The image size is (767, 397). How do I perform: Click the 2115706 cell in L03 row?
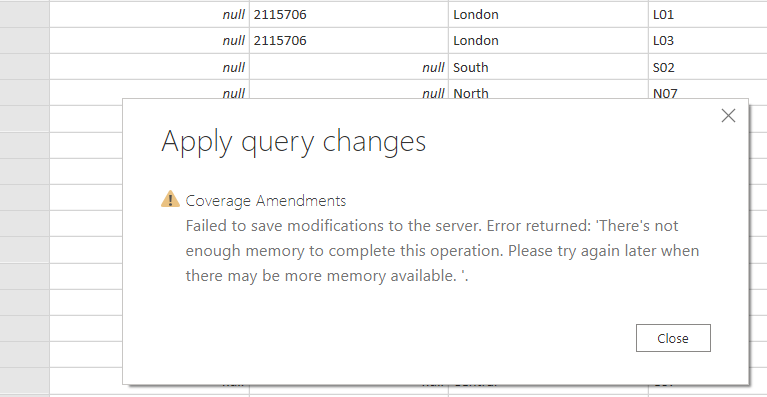point(349,41)
